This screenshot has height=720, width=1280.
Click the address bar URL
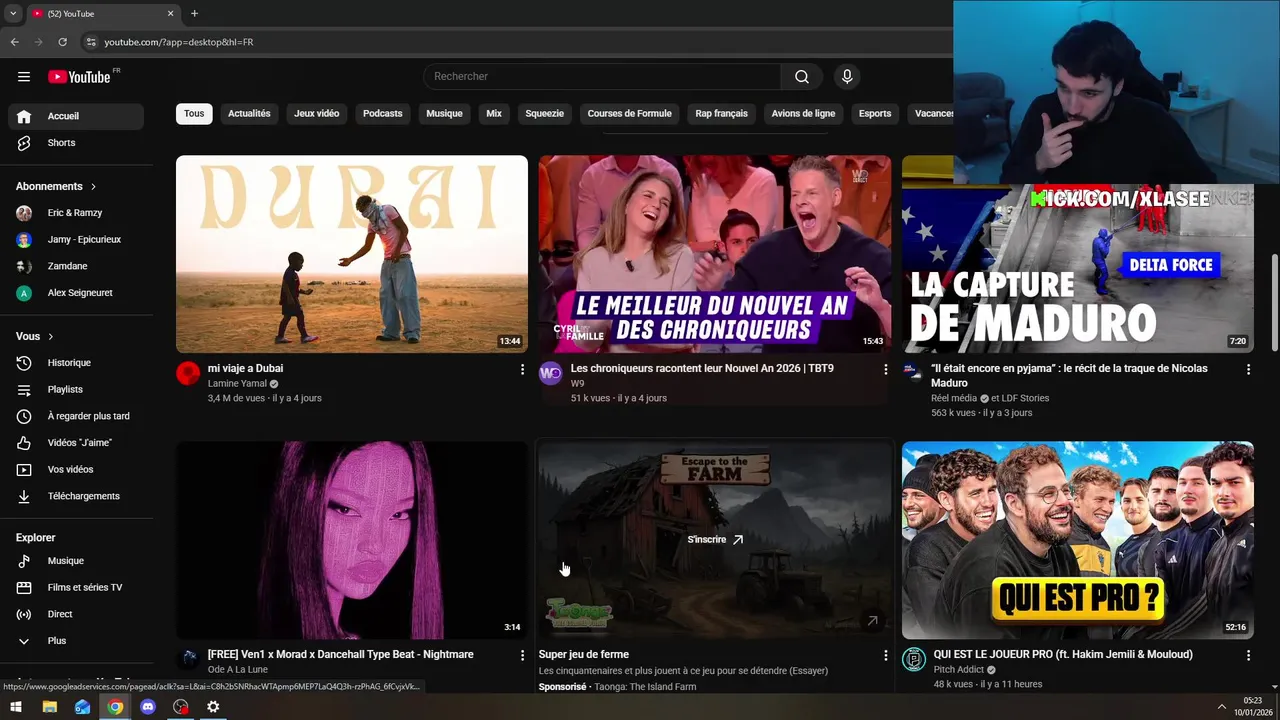[x=179, y=42]
